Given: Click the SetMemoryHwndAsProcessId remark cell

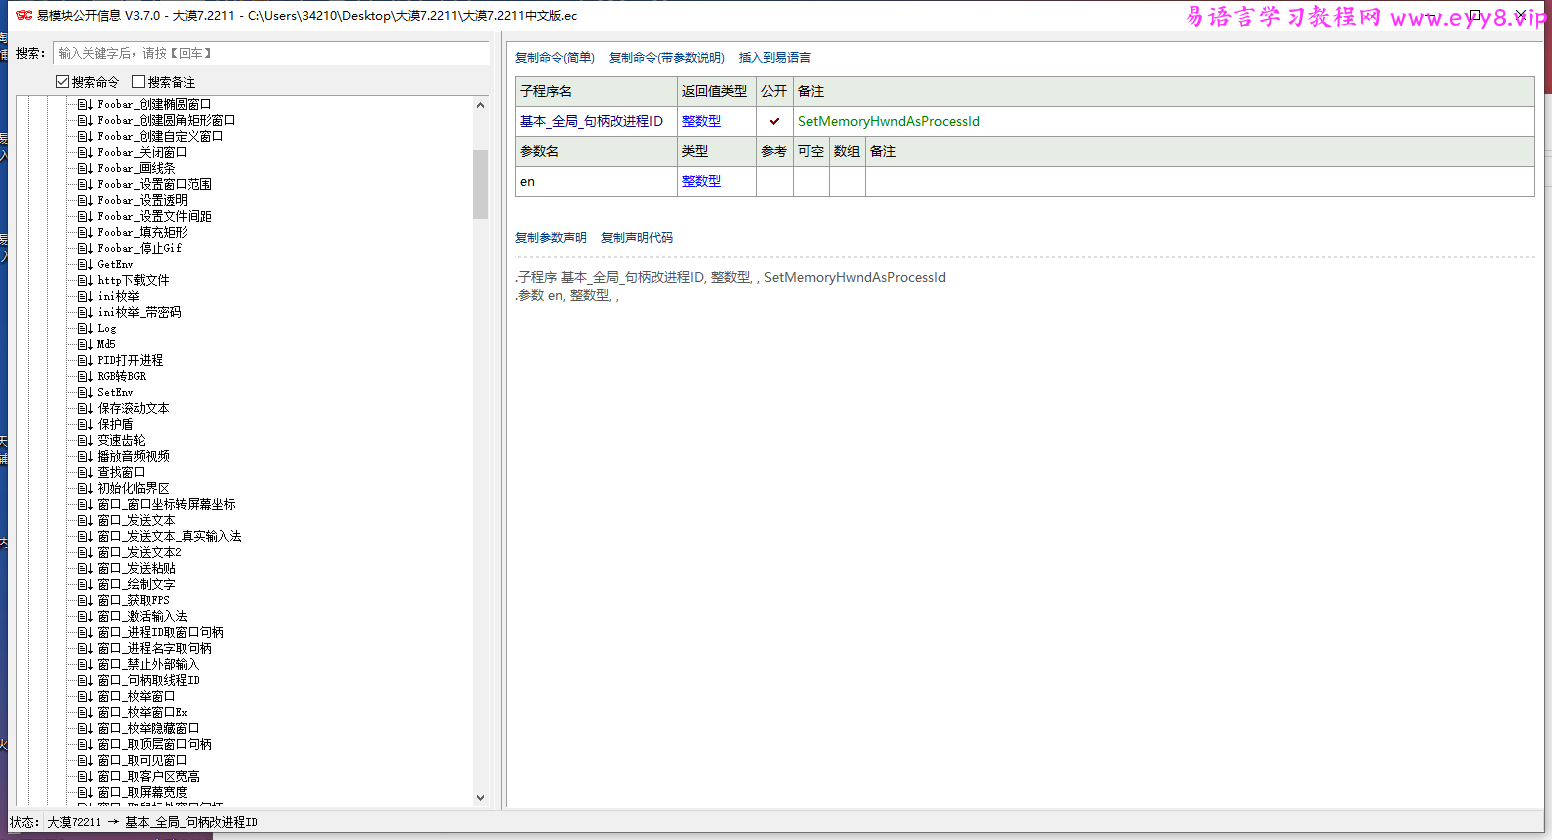Looking at the screenshot, I should click(1164, 121).
